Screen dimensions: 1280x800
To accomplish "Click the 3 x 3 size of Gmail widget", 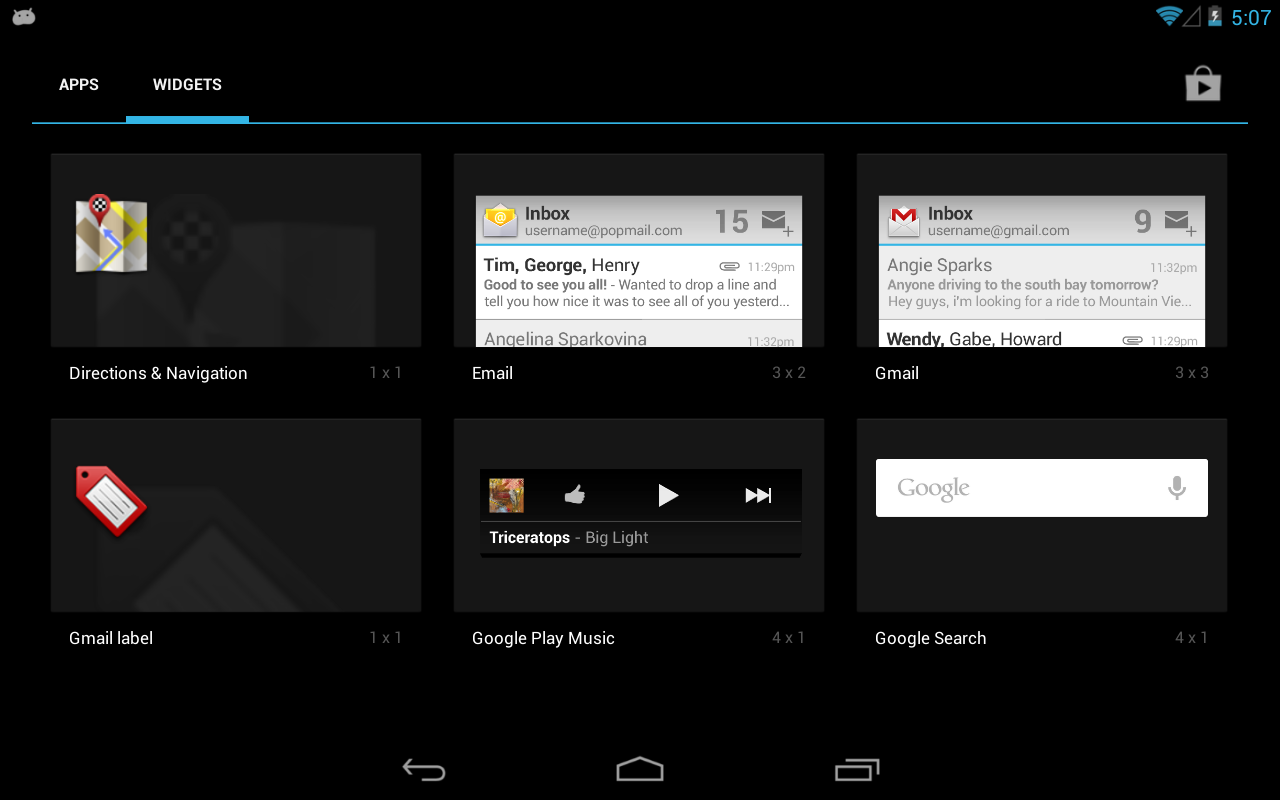I will coord(1192,373).
